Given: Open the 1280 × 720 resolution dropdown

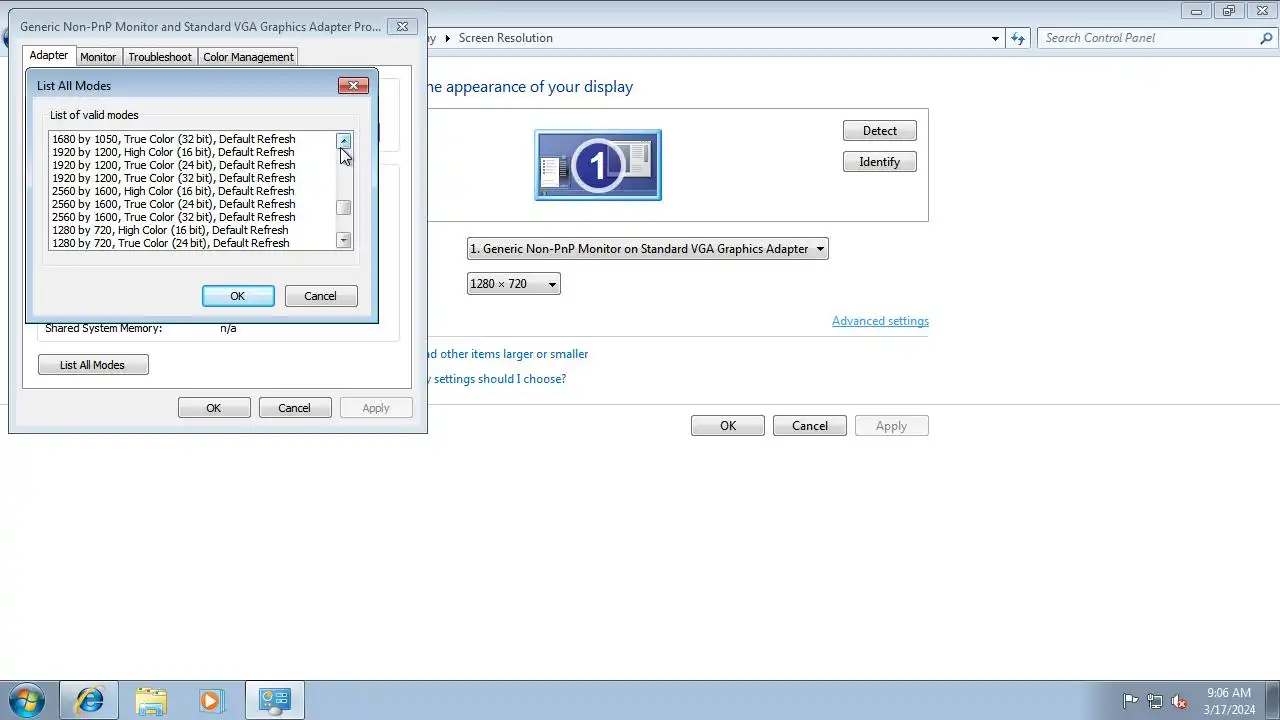Looking at the screenshot, I should (513, 284).
